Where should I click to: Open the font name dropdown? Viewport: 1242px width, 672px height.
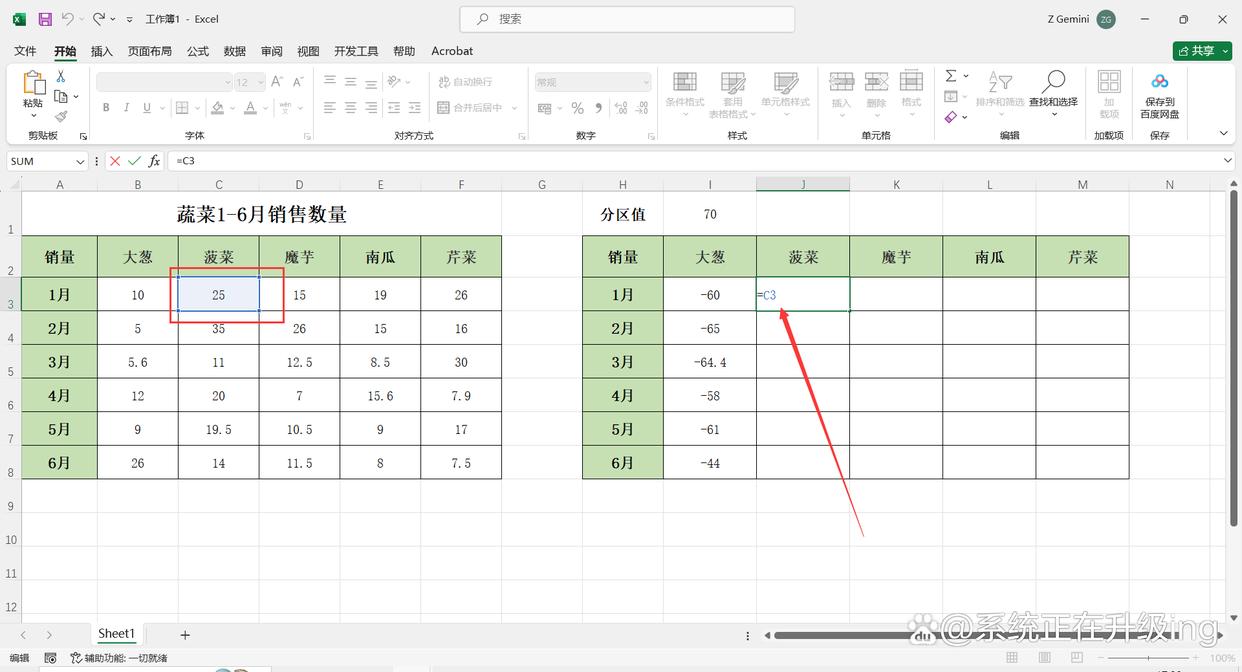[x=227, y=82]
